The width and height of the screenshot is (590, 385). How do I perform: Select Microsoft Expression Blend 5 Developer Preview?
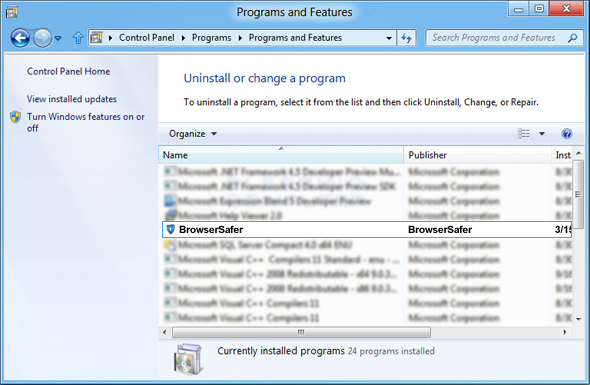(367, 201)
